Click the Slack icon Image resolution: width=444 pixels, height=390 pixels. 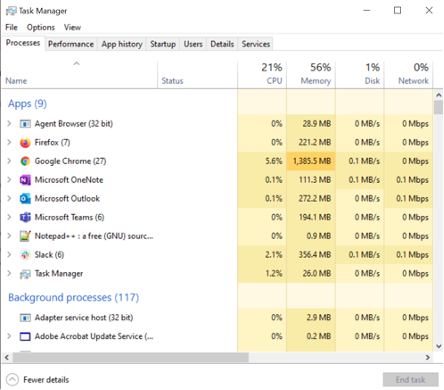coord(25,255)
